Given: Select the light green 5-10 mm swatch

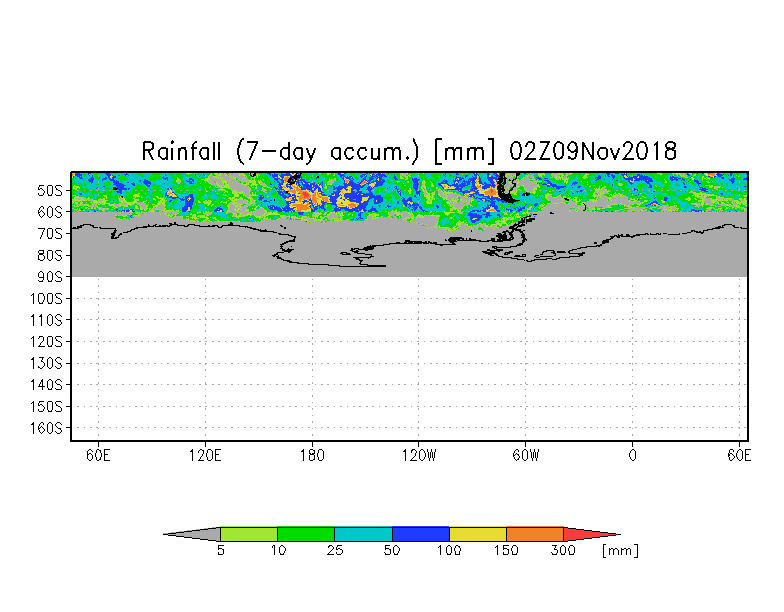Looking at the screenshot, I should pyautogui.click(x=249, y=534).
